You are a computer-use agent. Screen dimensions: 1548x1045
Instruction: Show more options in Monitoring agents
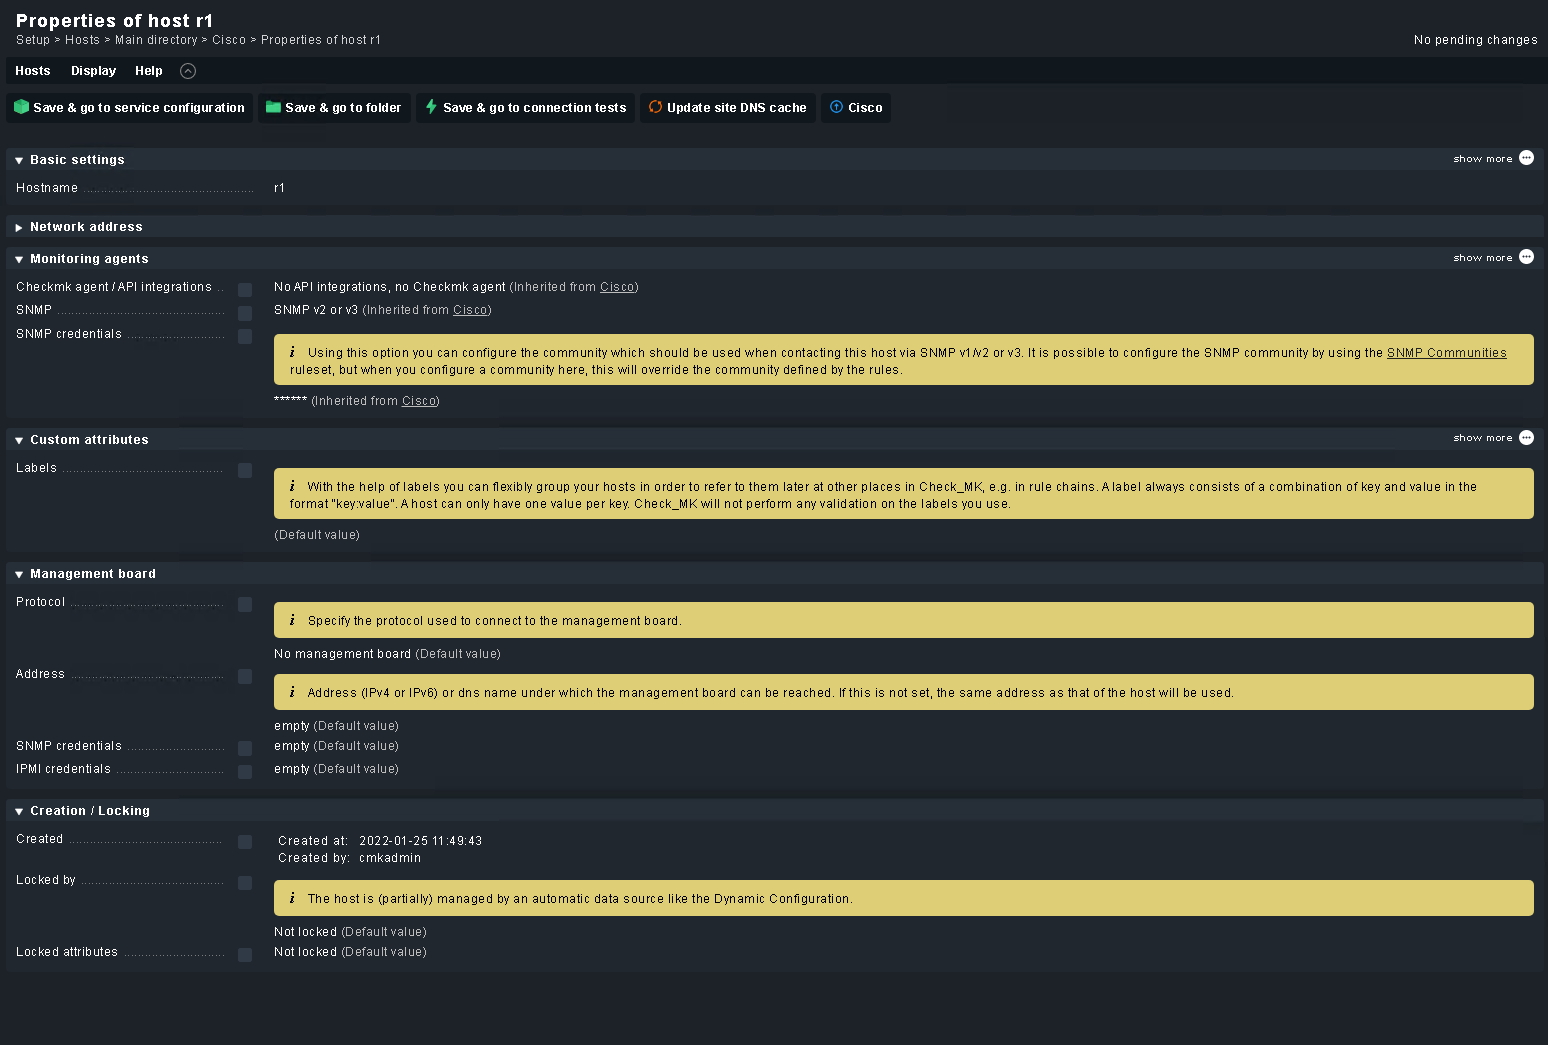pyautogui.click(x=1526, y=257)
